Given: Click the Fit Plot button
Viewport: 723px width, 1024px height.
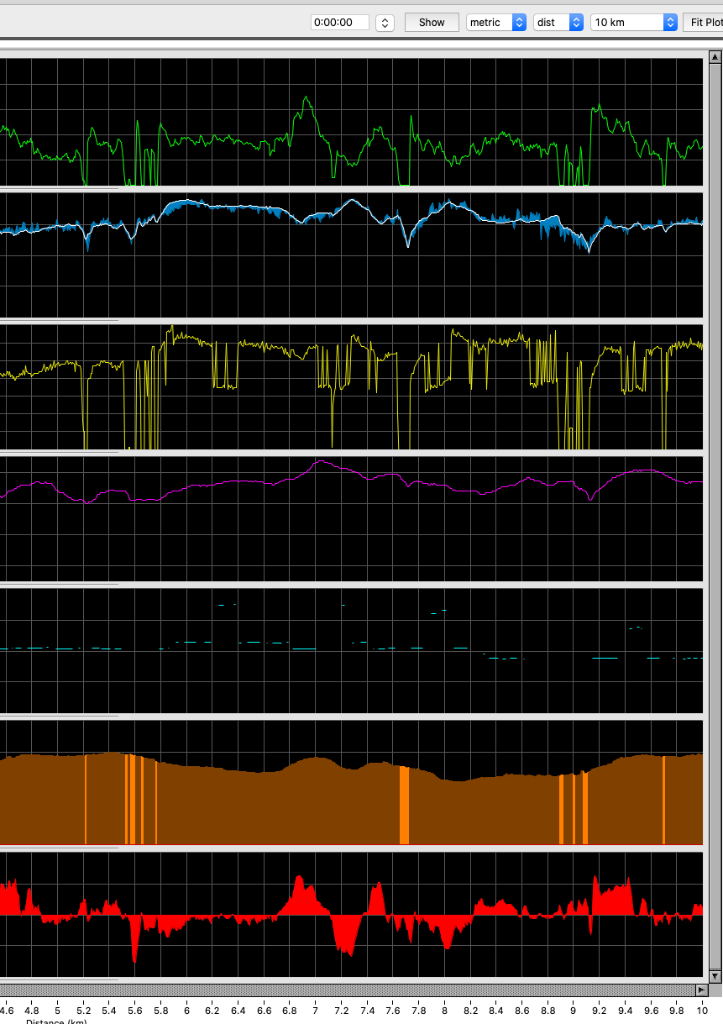Looking at the screenshot, I should click(704, 22).
